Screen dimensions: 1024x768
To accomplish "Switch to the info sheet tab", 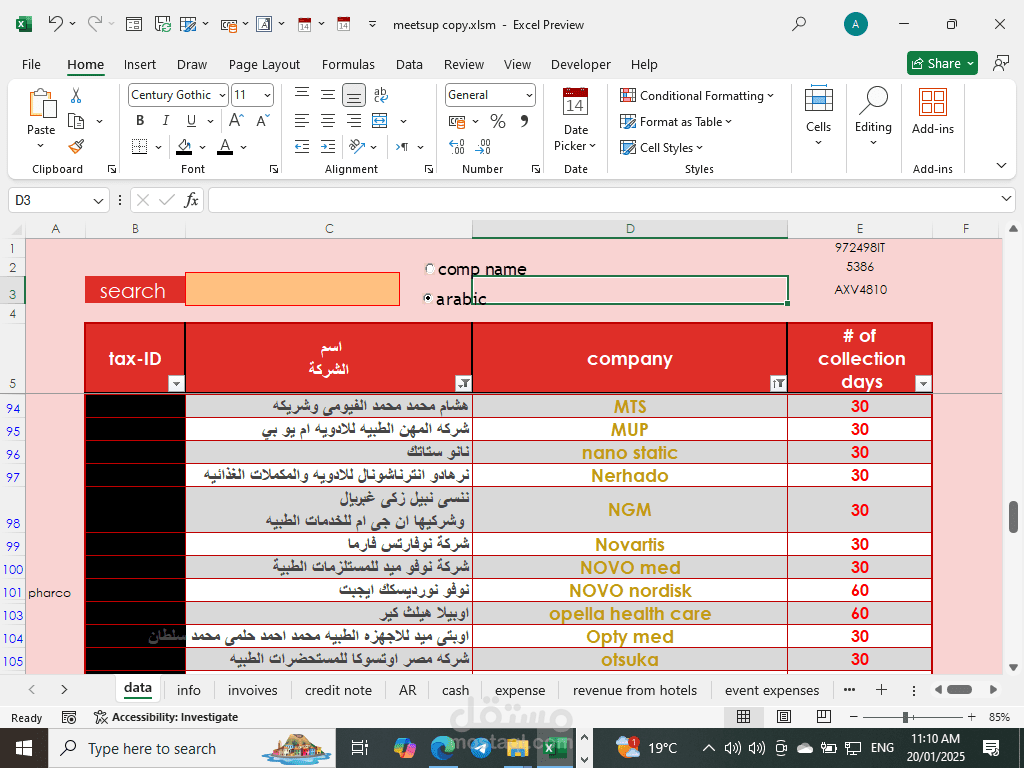I will coord(189,690).
